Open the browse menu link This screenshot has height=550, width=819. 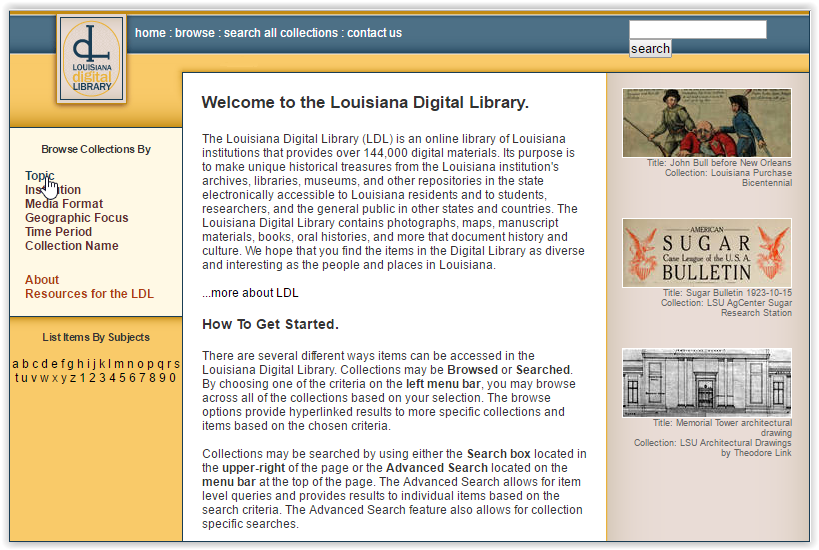tap(195, 33)
